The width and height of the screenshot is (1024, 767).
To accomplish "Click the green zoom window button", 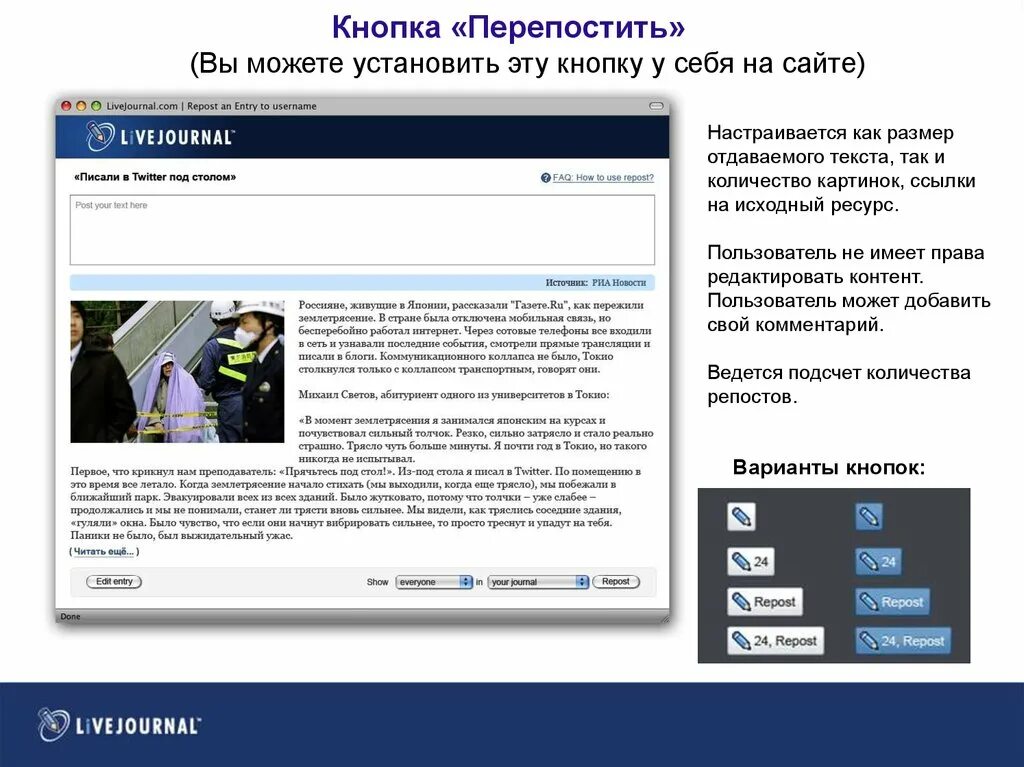I will (x=96, y=106).
